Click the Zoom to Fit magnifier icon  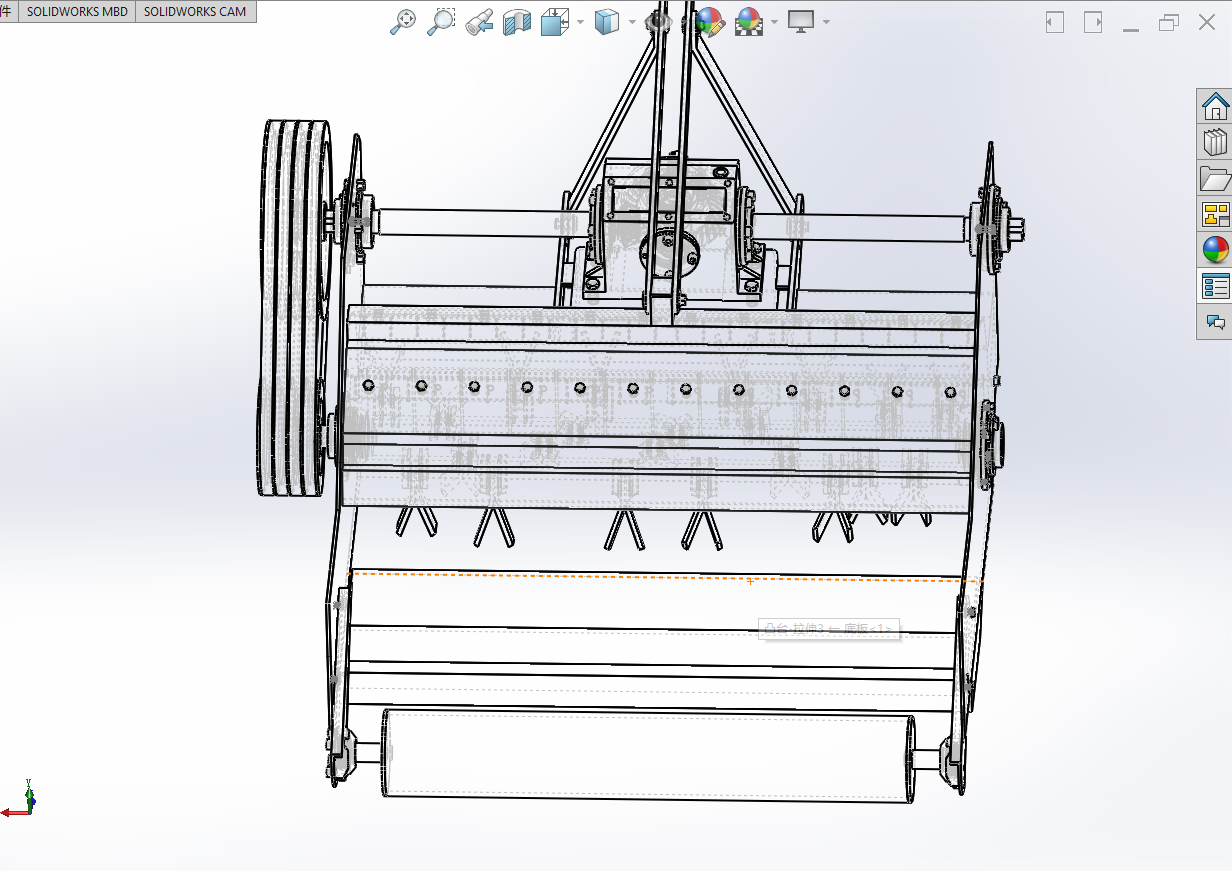[x=402, y=22]
